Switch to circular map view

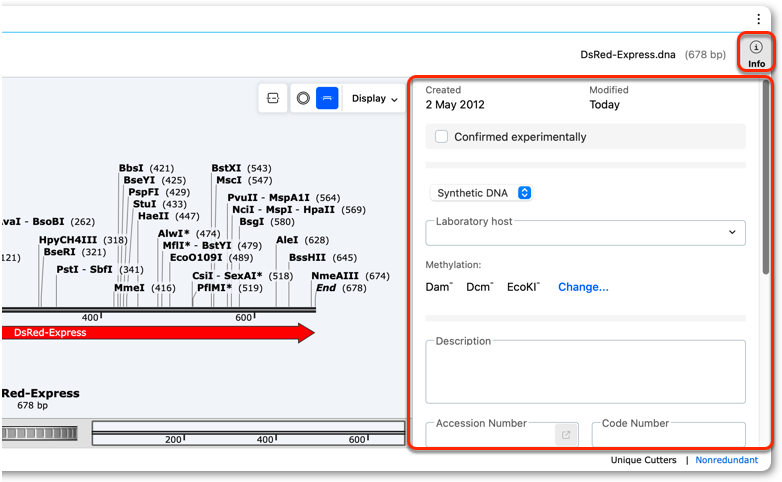pos(303,98)
